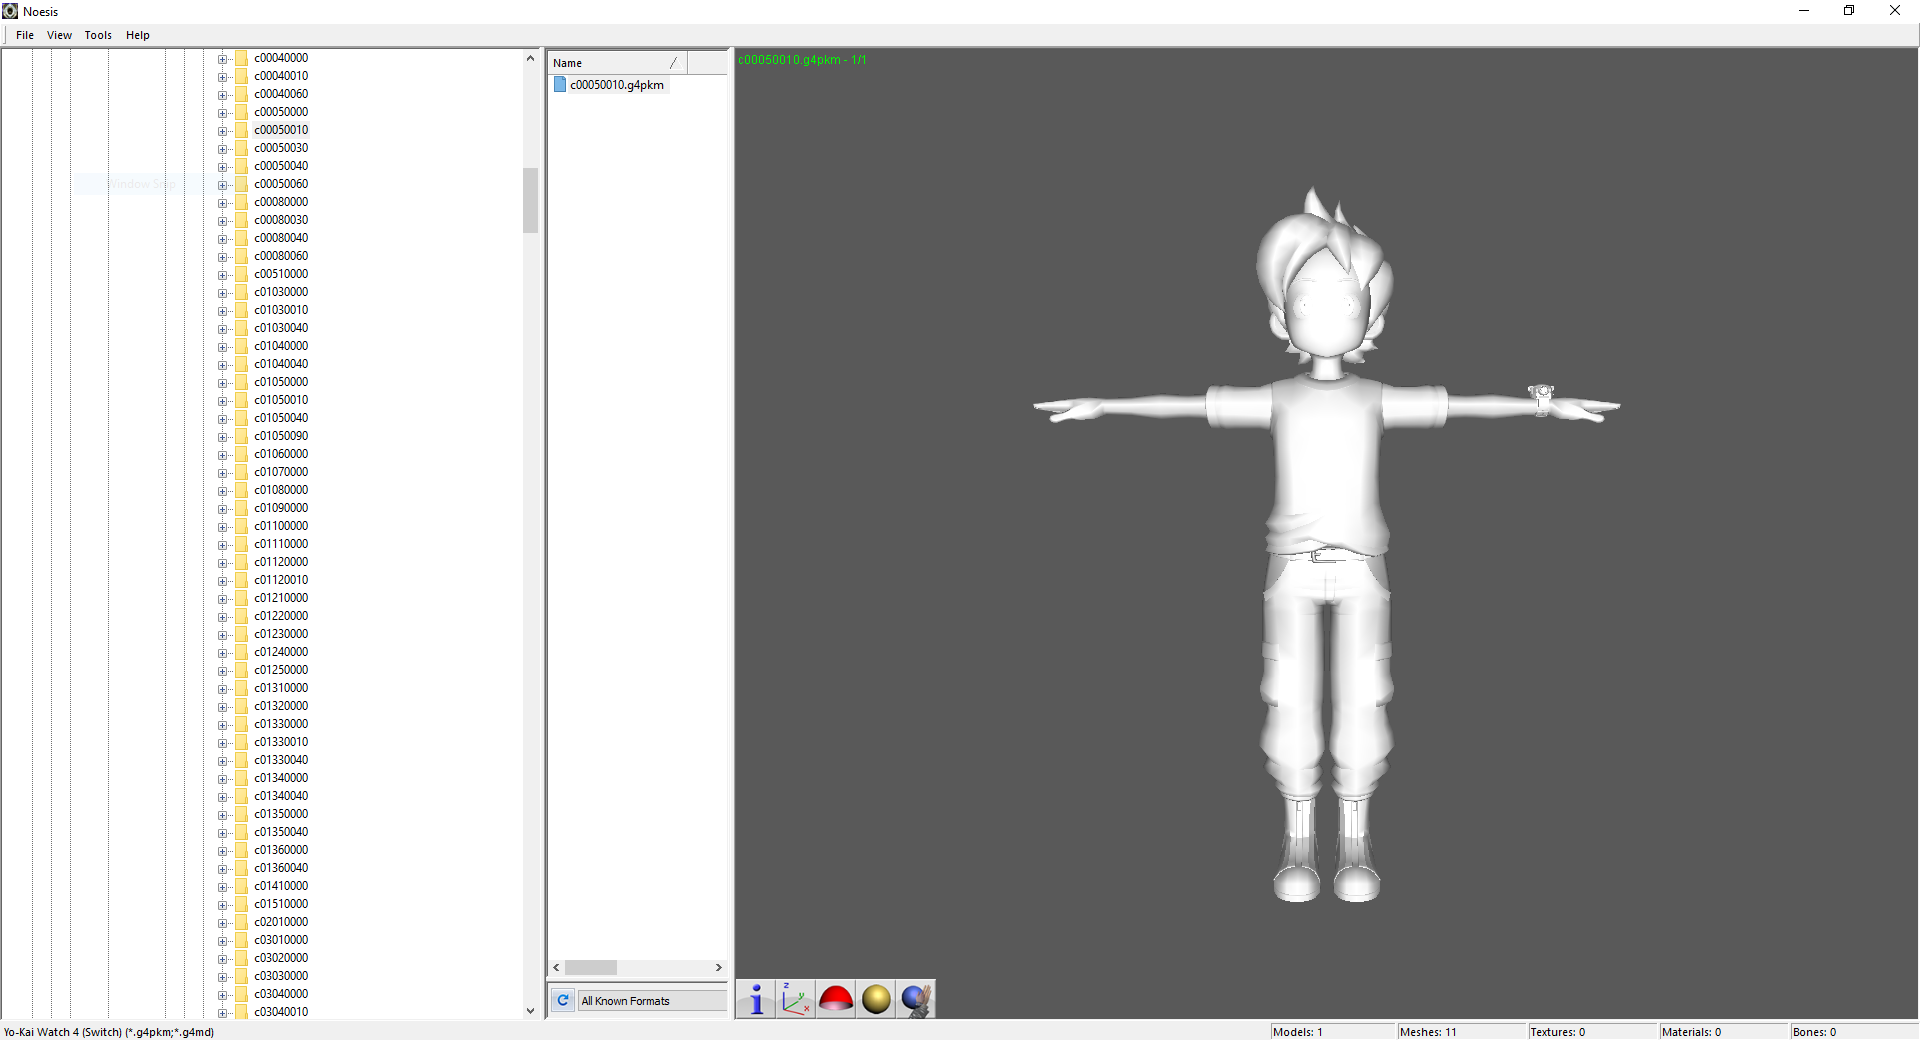Open the All Known Formats filter dropdown
Image resolution: width=1920 pixels, height=1040 pixels.
(652, 1001)
